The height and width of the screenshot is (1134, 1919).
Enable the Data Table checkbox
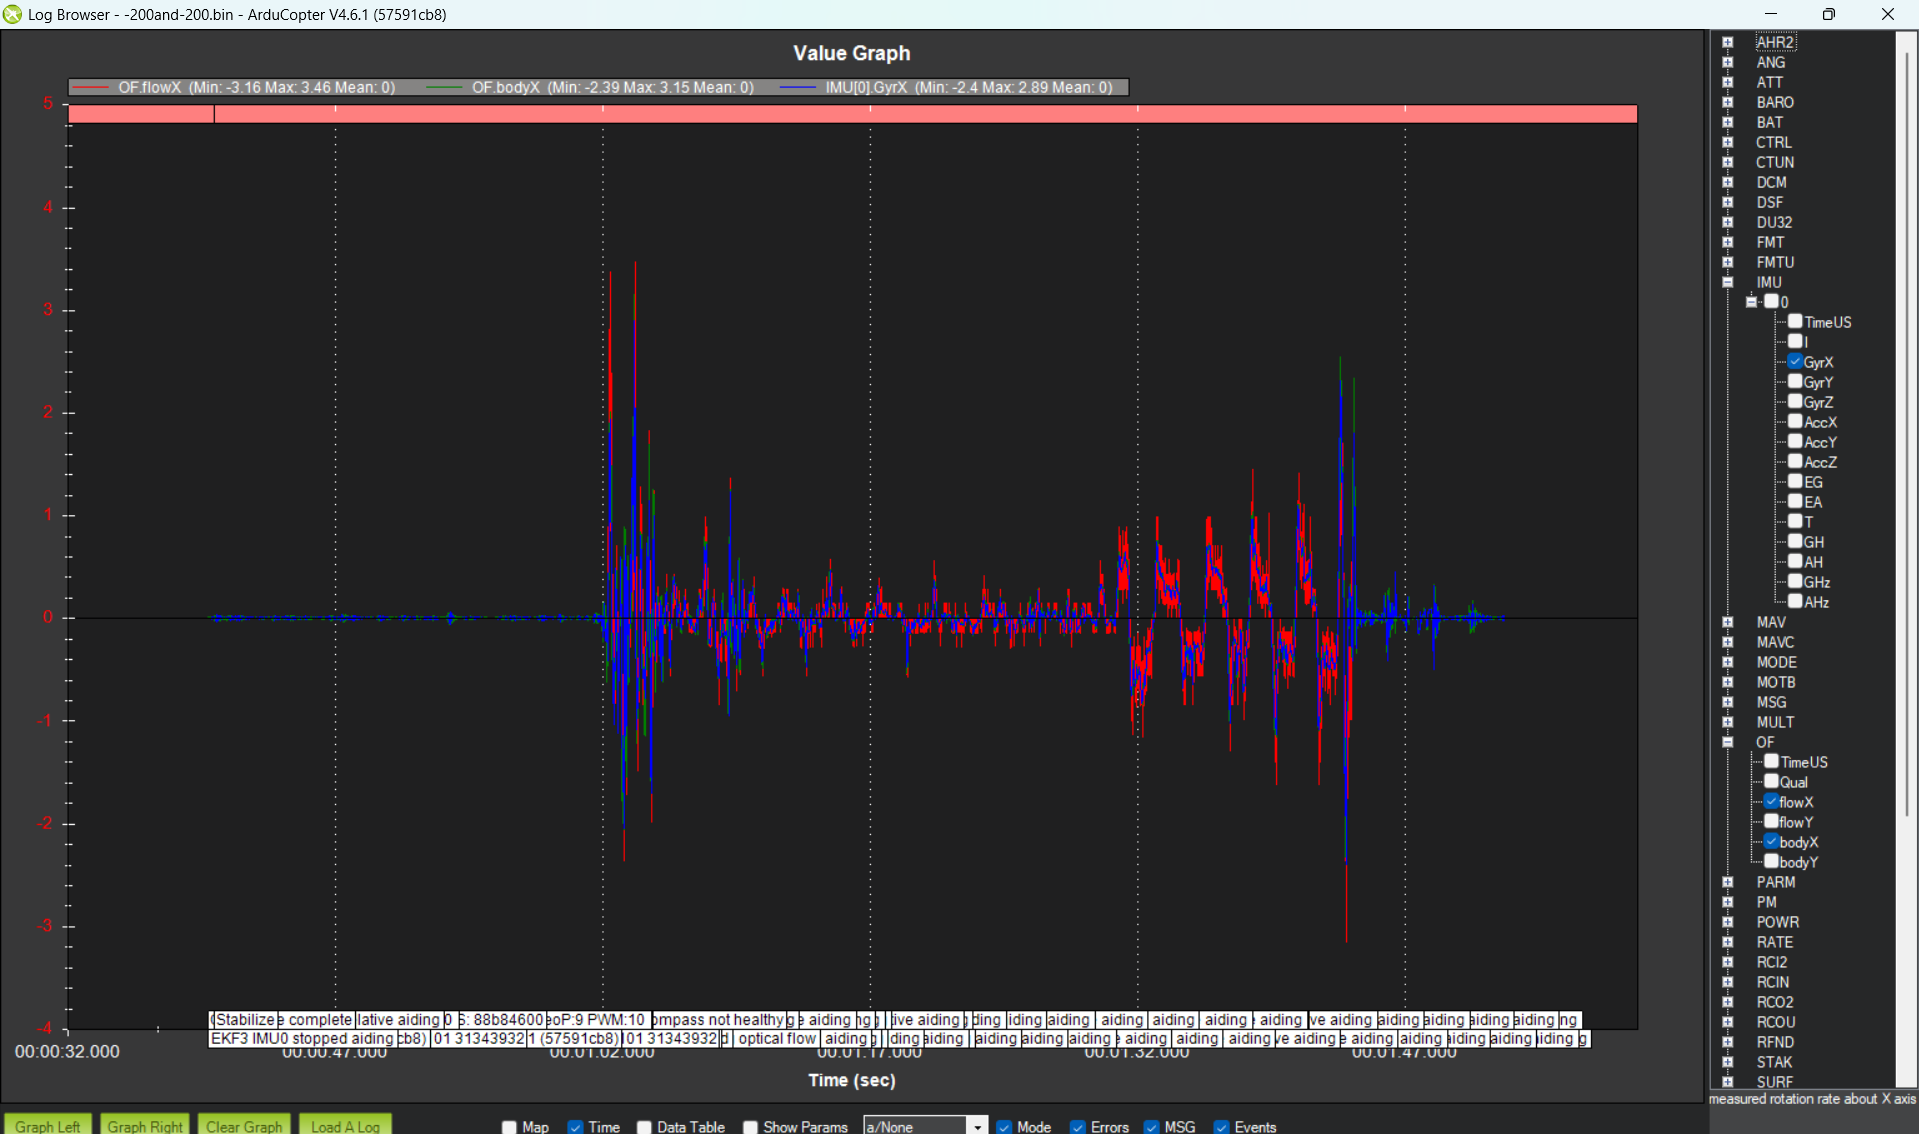pyautogui.click(x=644, y=1126)
